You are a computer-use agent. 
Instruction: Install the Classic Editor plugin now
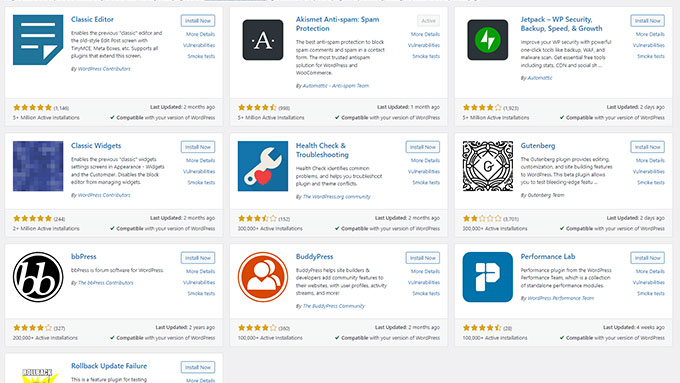[x=198, y=21]
